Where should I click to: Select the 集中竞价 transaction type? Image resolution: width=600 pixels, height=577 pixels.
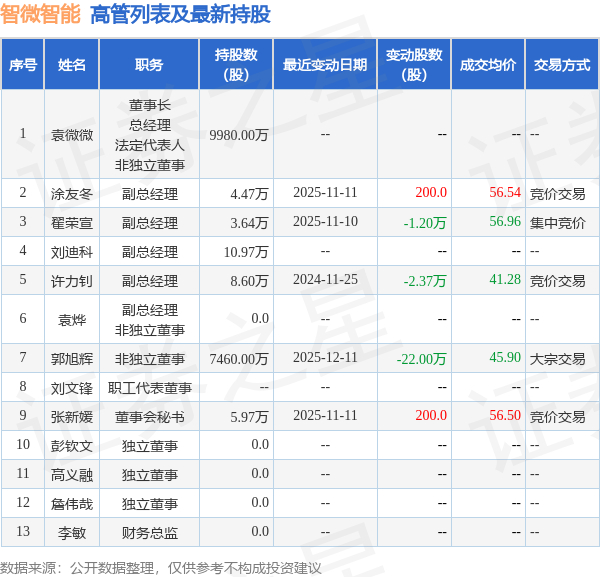(558, 223)
